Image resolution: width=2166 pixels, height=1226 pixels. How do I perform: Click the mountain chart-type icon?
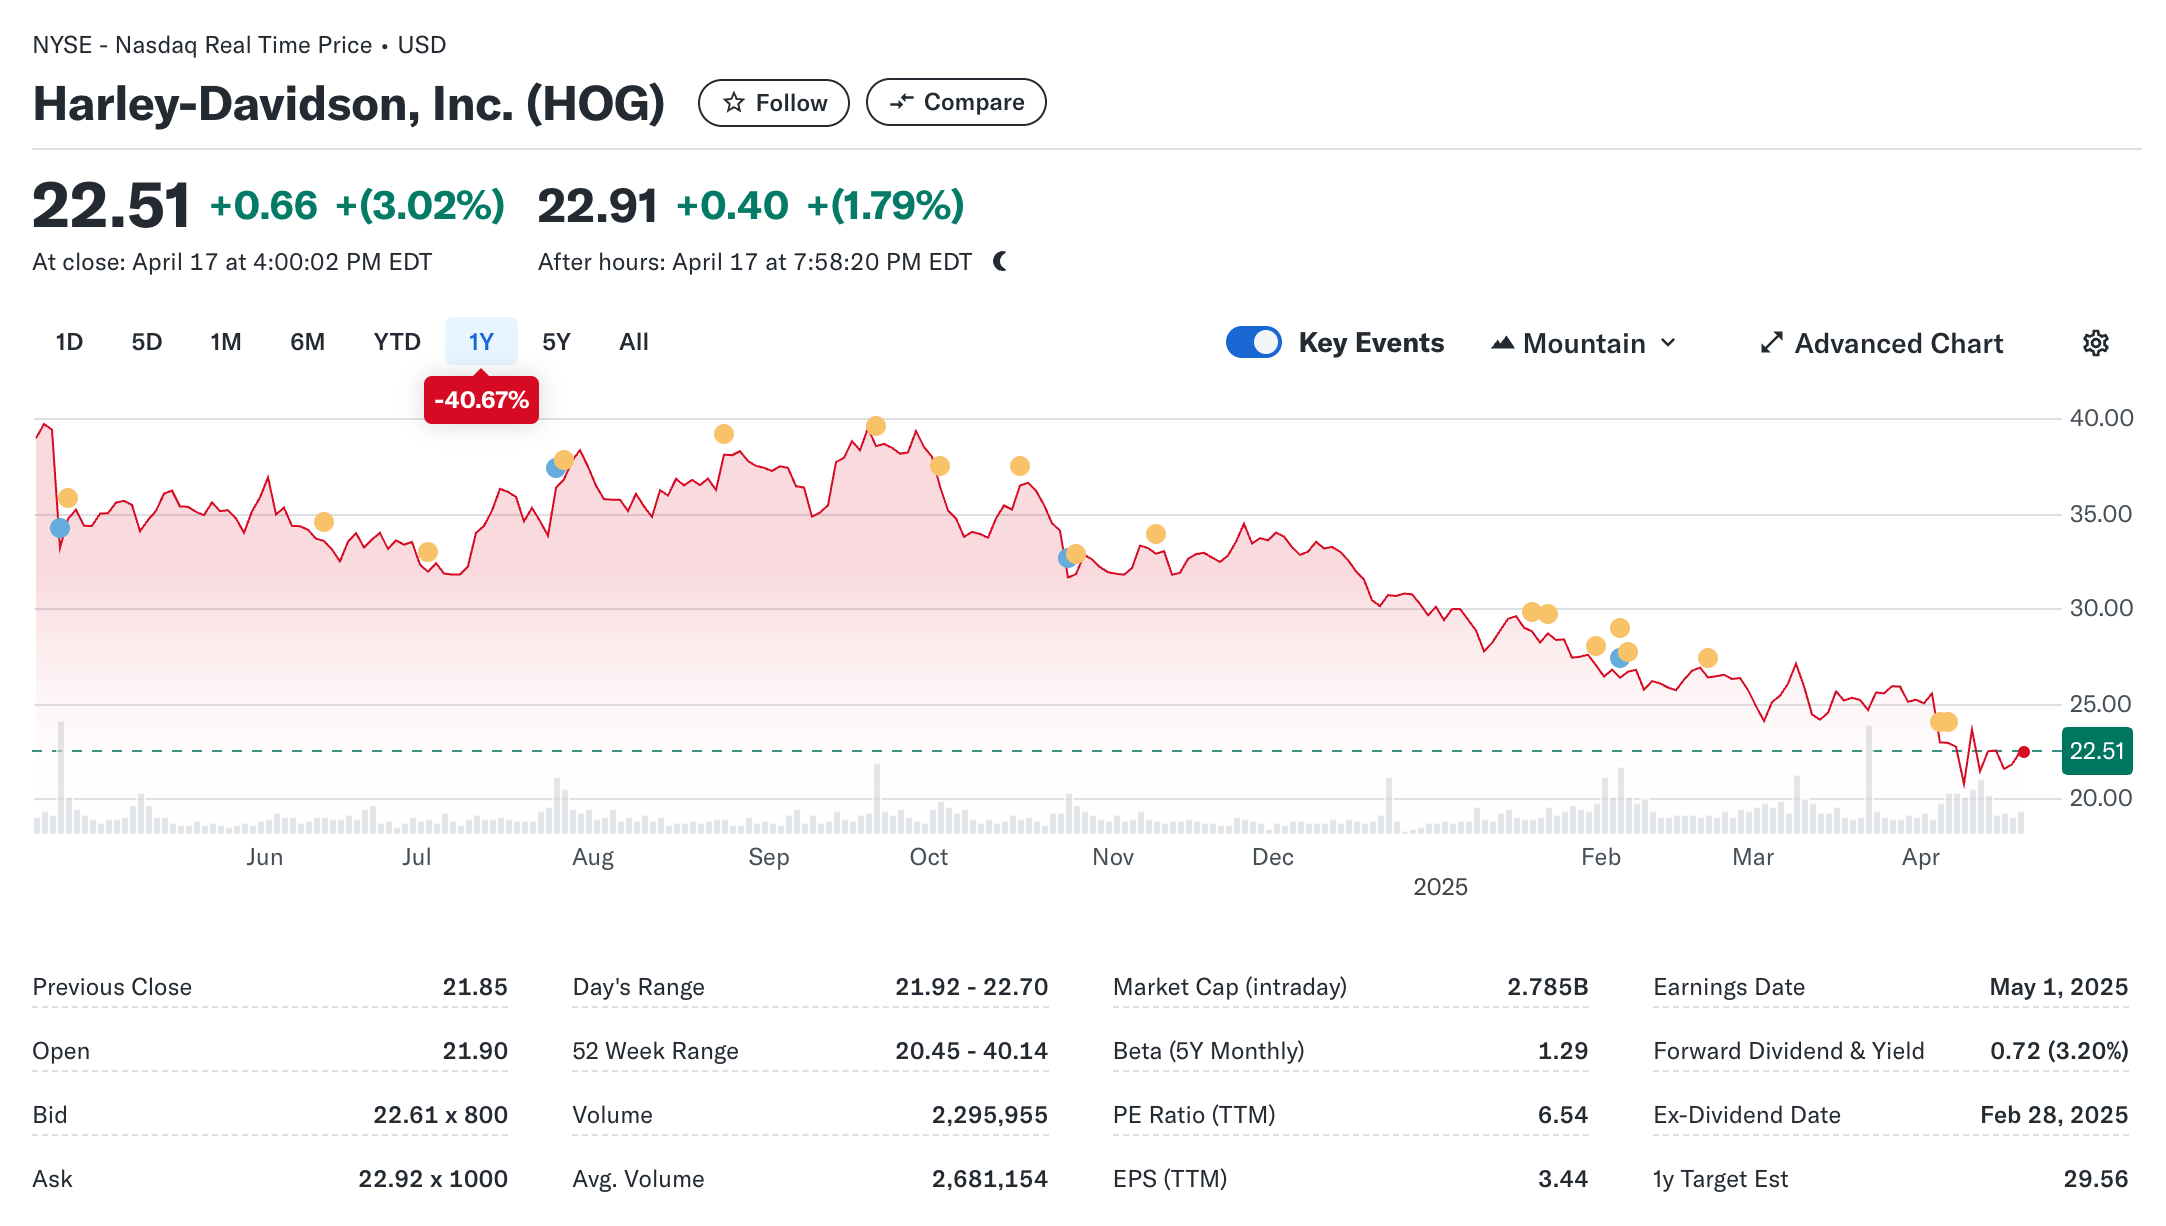[x=1502, y=343]
